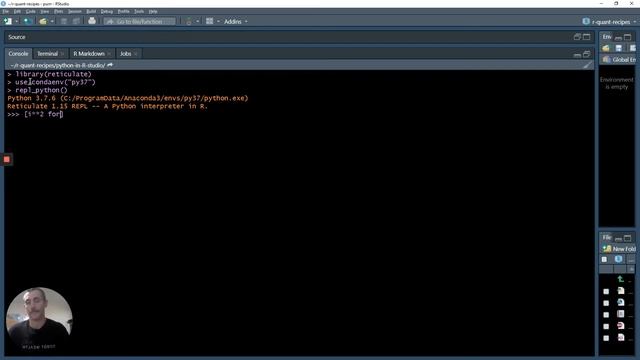Close the R Markdown tab
Viewport: 640px width, 360px height.
tap(109, 54)
